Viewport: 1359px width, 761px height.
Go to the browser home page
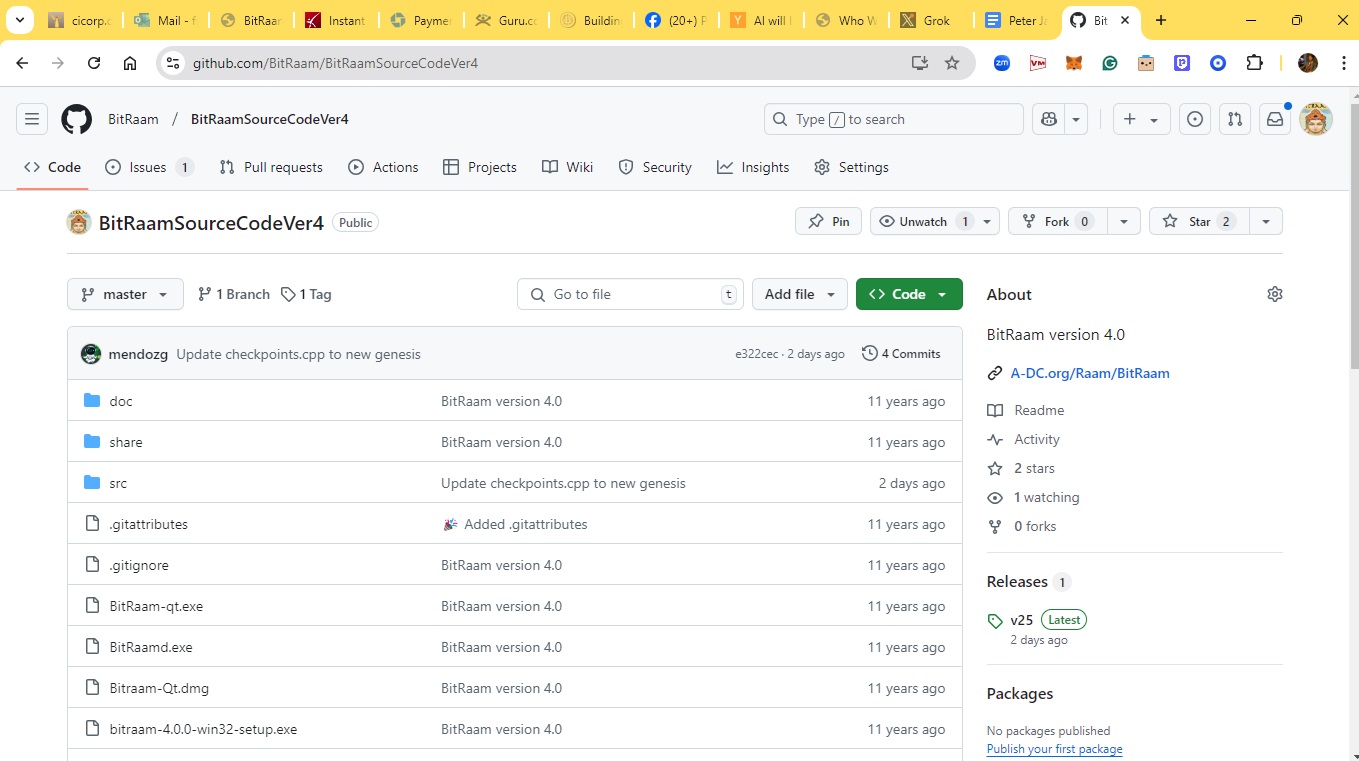point(130,63)
